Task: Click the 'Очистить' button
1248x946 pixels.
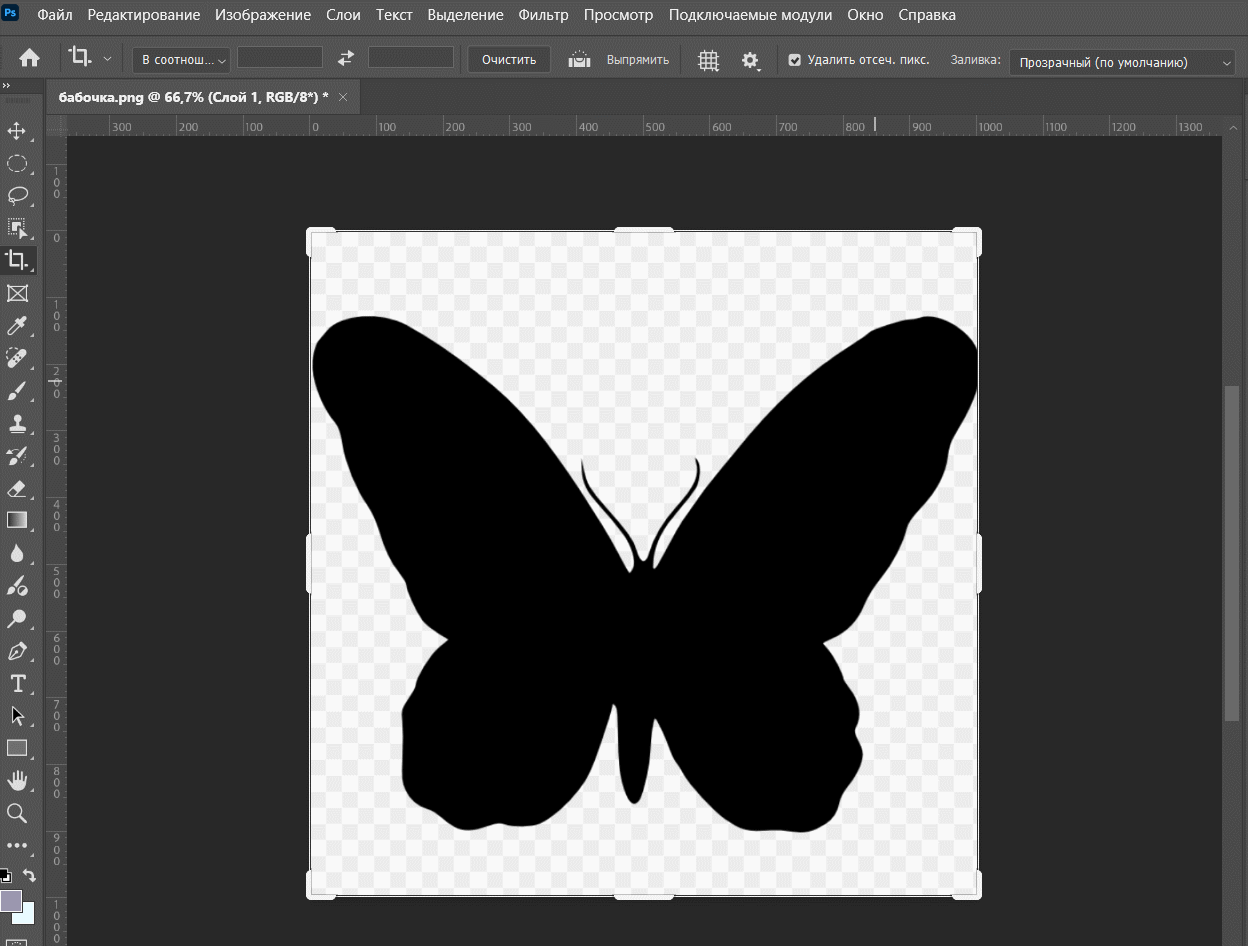Action: click(x=508, y=60)
